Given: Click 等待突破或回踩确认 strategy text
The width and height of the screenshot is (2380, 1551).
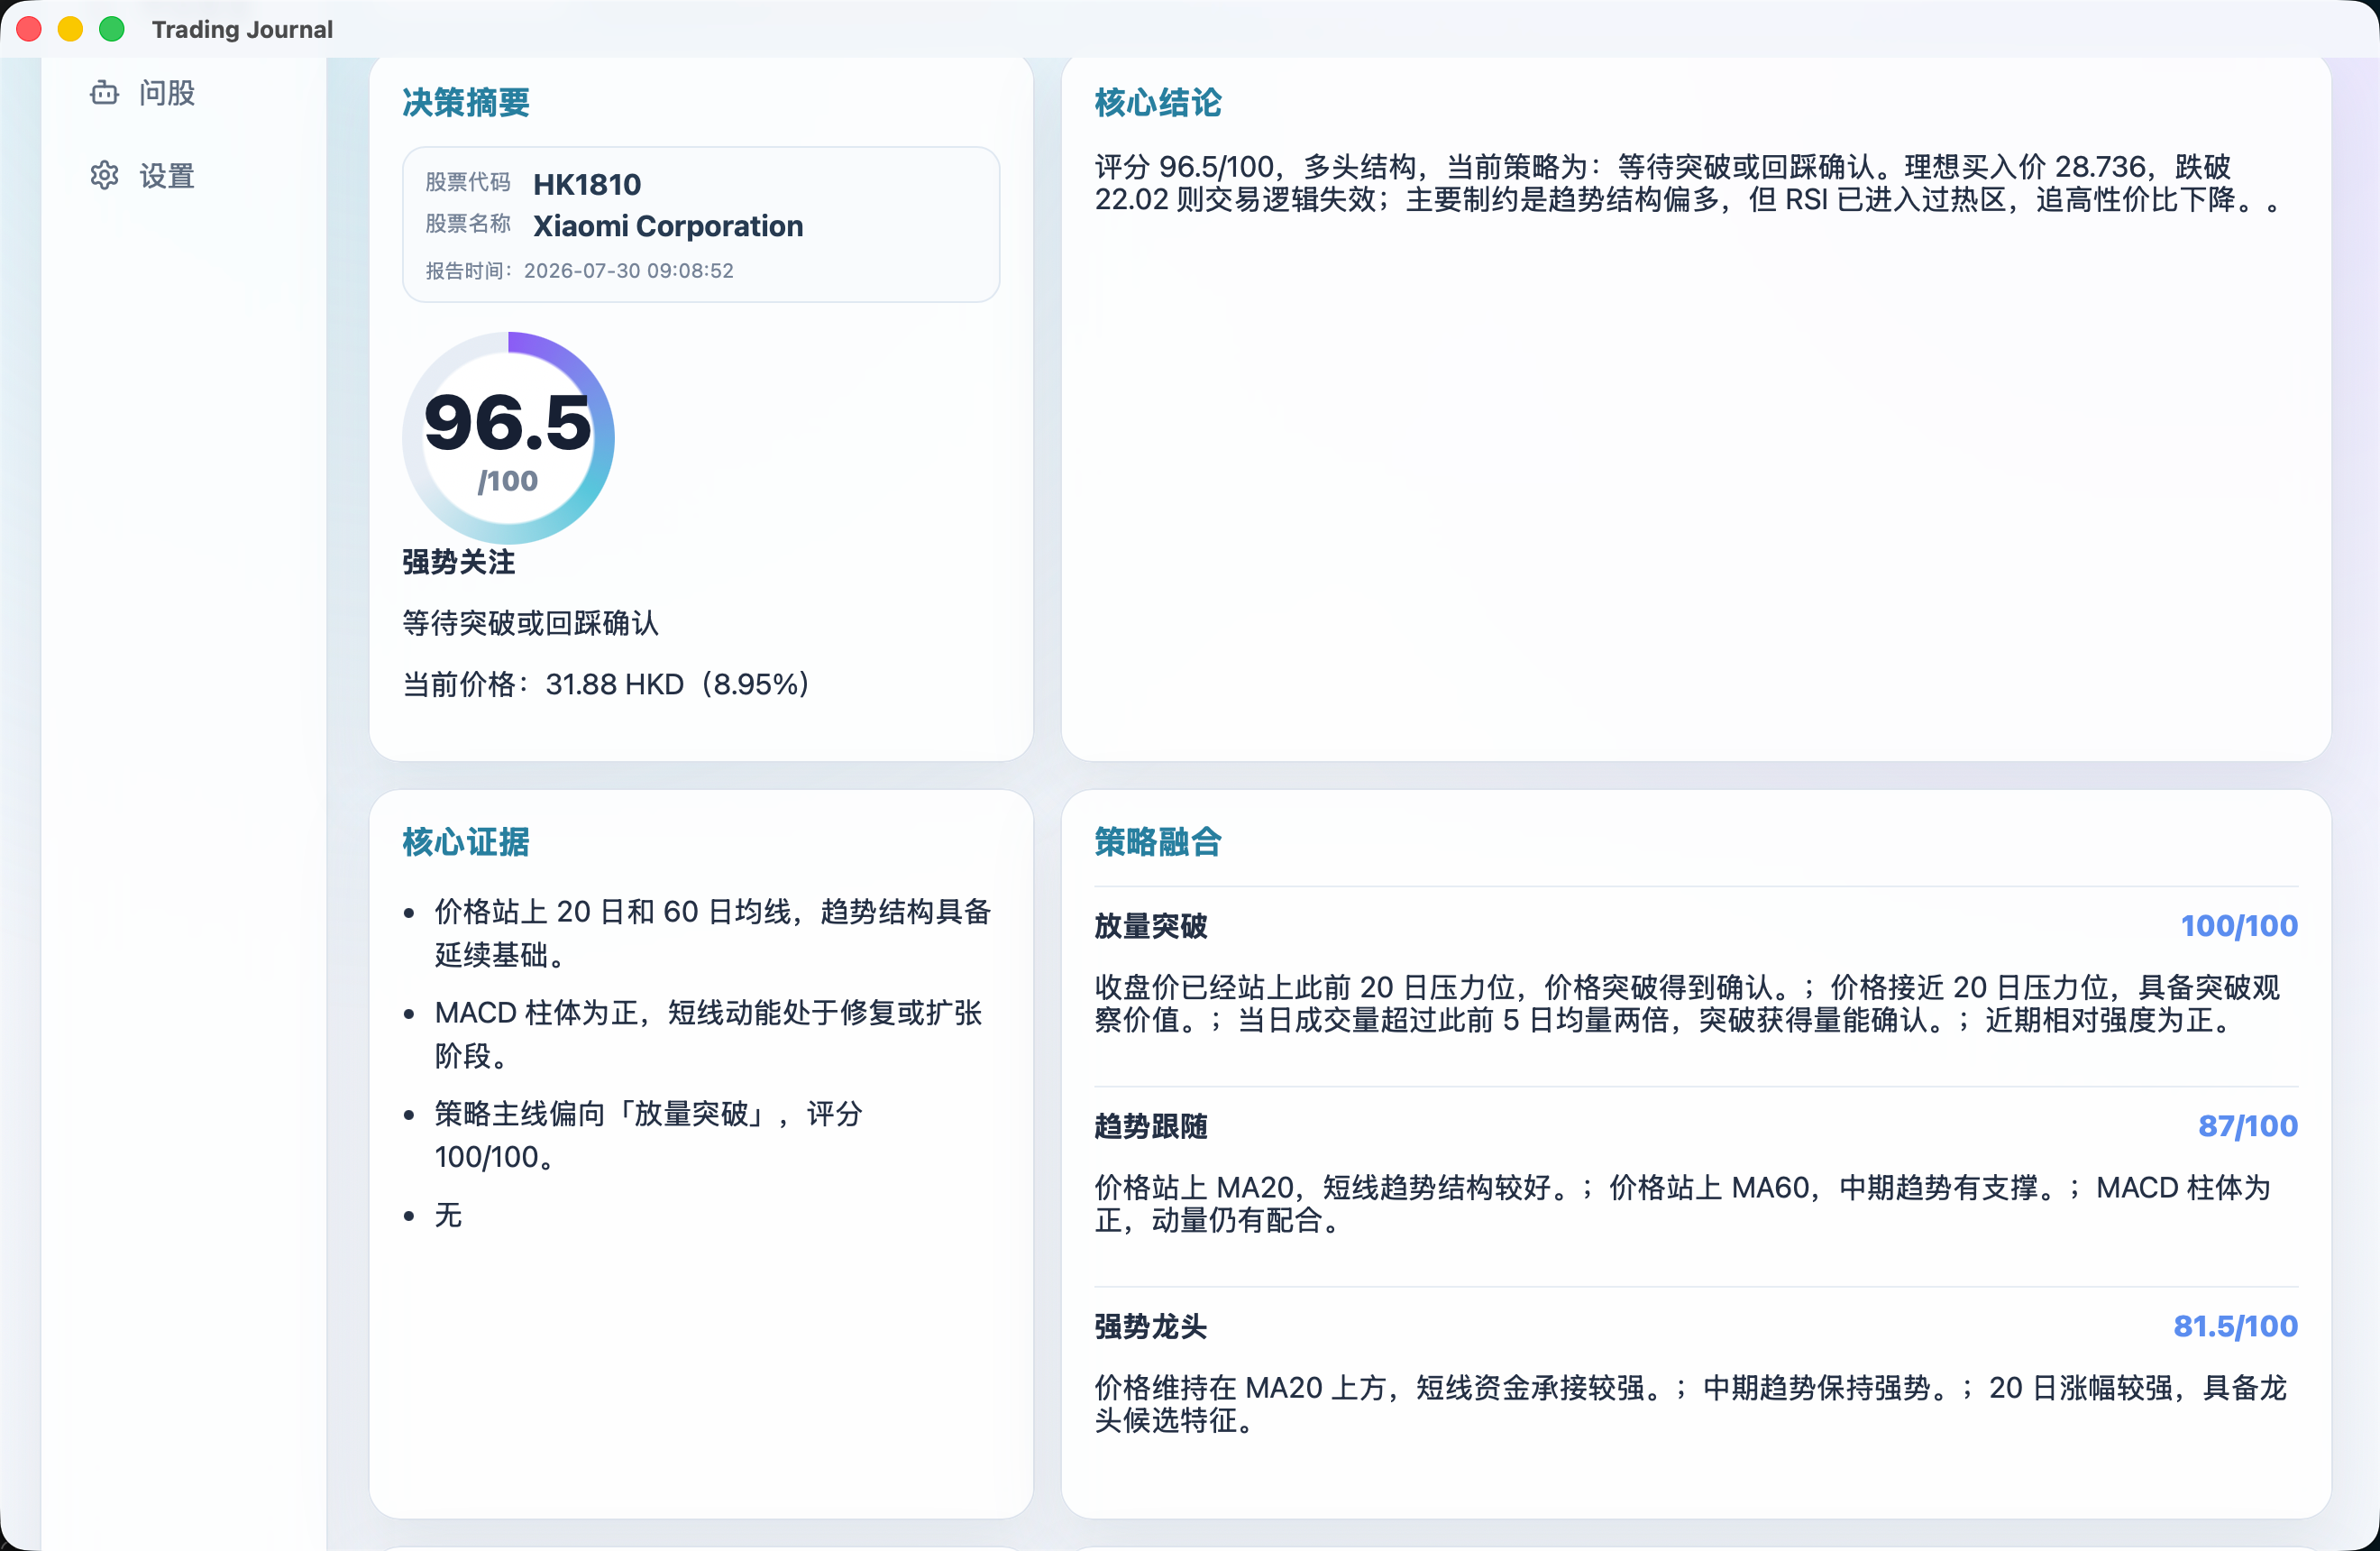Looking at the screenshot, I should tap(530, 623).
